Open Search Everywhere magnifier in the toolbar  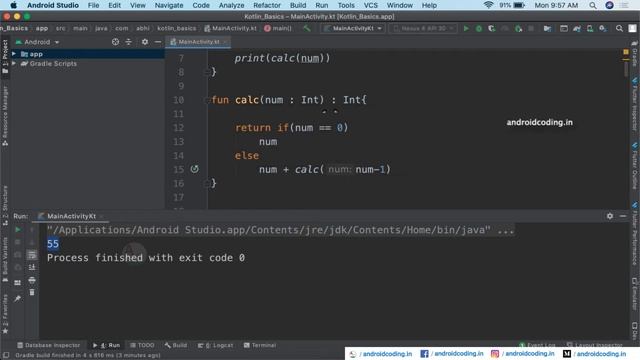(619, 29)
